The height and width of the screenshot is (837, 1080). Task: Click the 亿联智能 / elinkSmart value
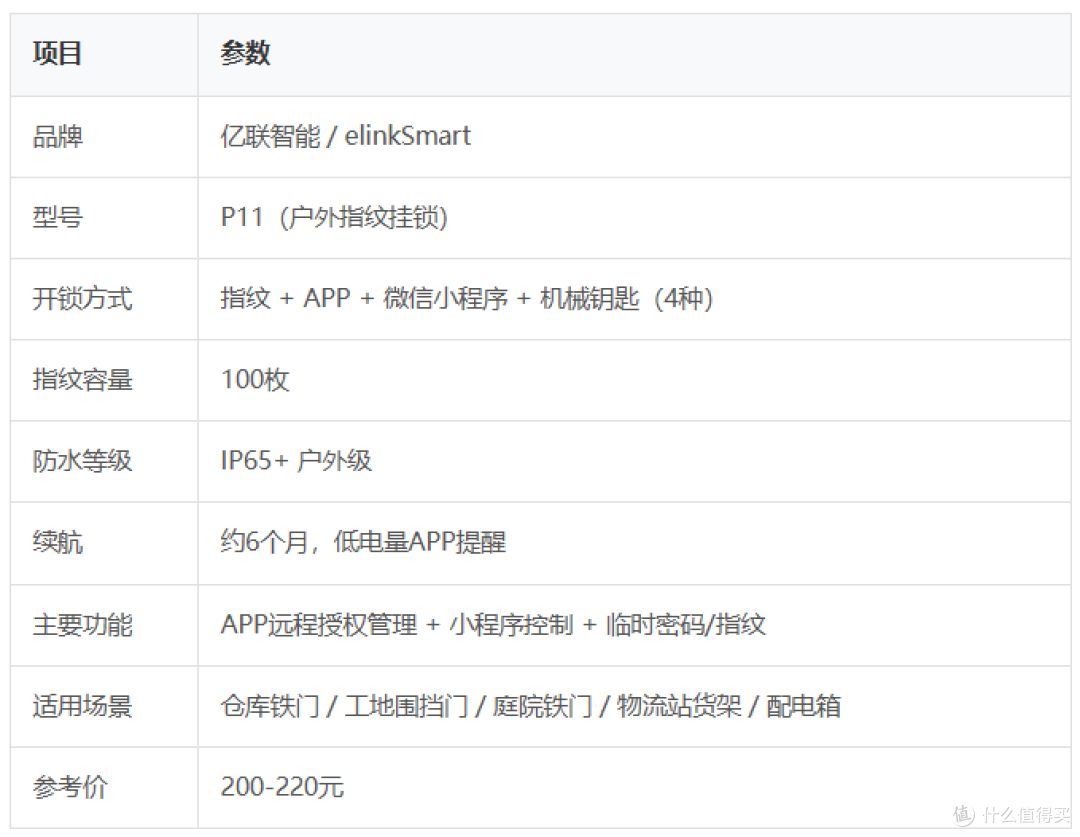pos(346,136)
